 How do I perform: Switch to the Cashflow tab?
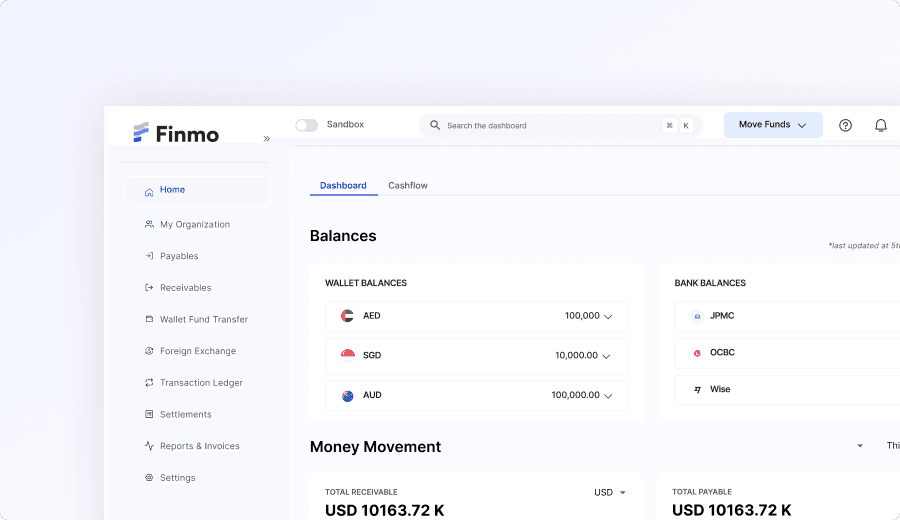[x=408, y=185]
